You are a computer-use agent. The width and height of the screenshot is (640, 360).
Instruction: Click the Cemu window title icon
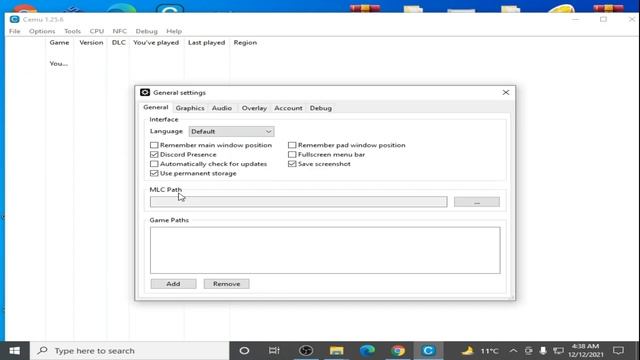[x=14, y=19]
